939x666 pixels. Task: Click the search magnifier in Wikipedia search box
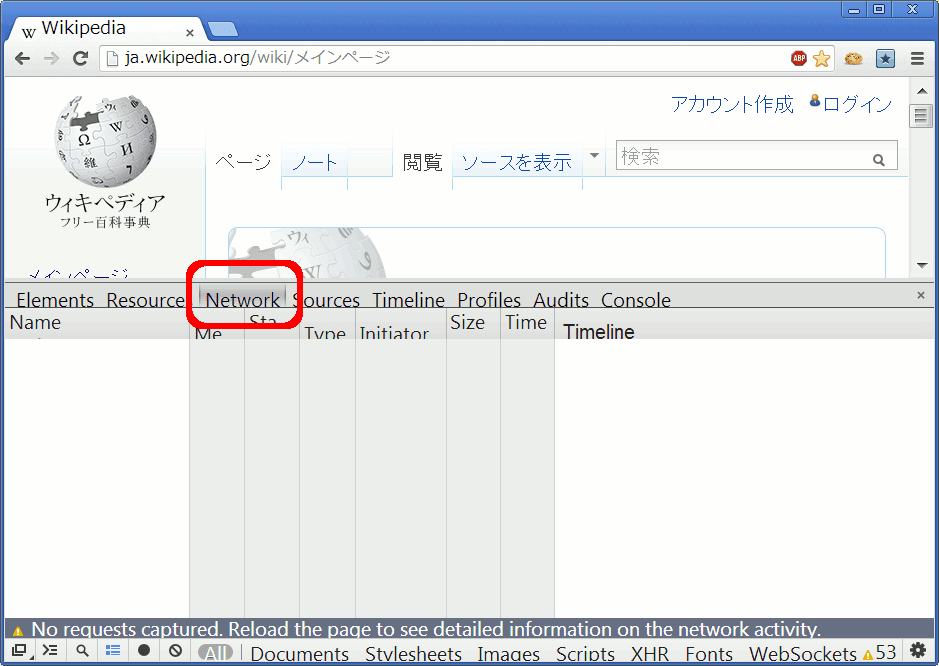click(879, 159)
